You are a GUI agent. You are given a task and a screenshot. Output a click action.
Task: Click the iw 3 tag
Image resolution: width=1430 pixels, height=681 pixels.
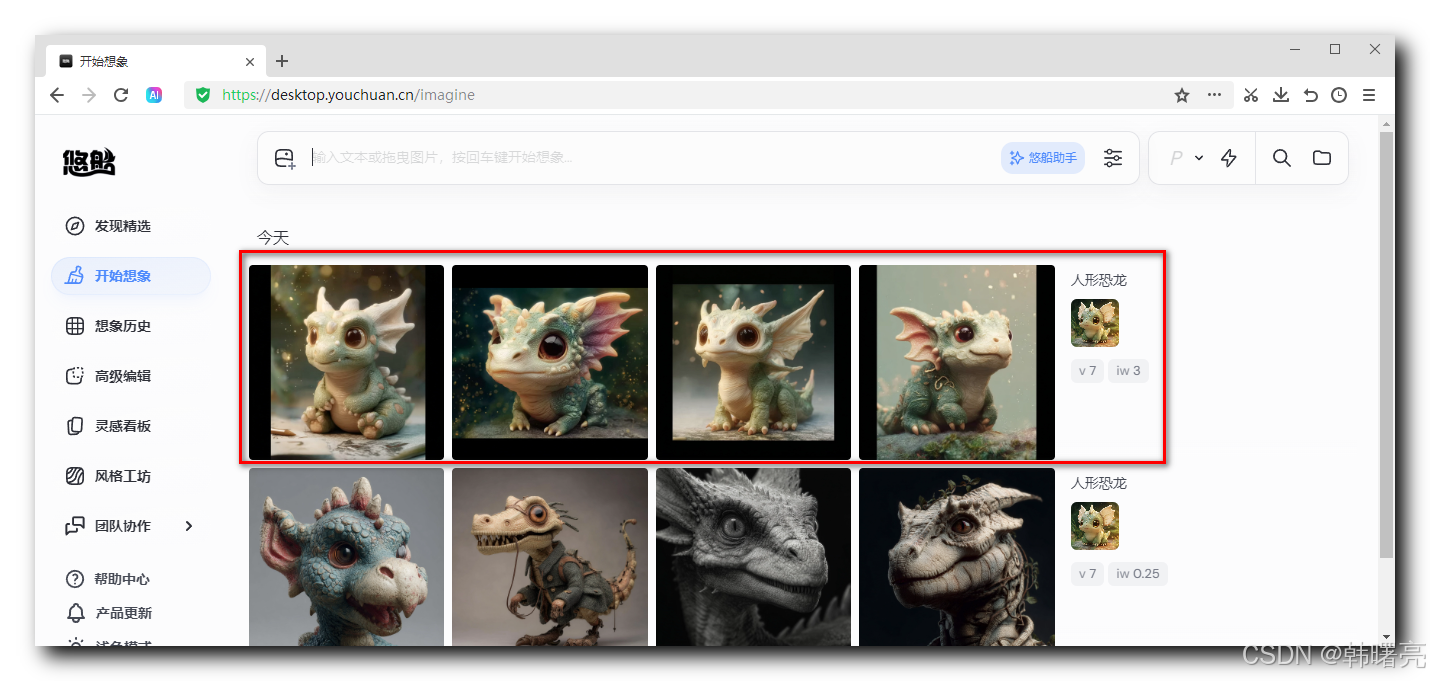[1129, 371]
